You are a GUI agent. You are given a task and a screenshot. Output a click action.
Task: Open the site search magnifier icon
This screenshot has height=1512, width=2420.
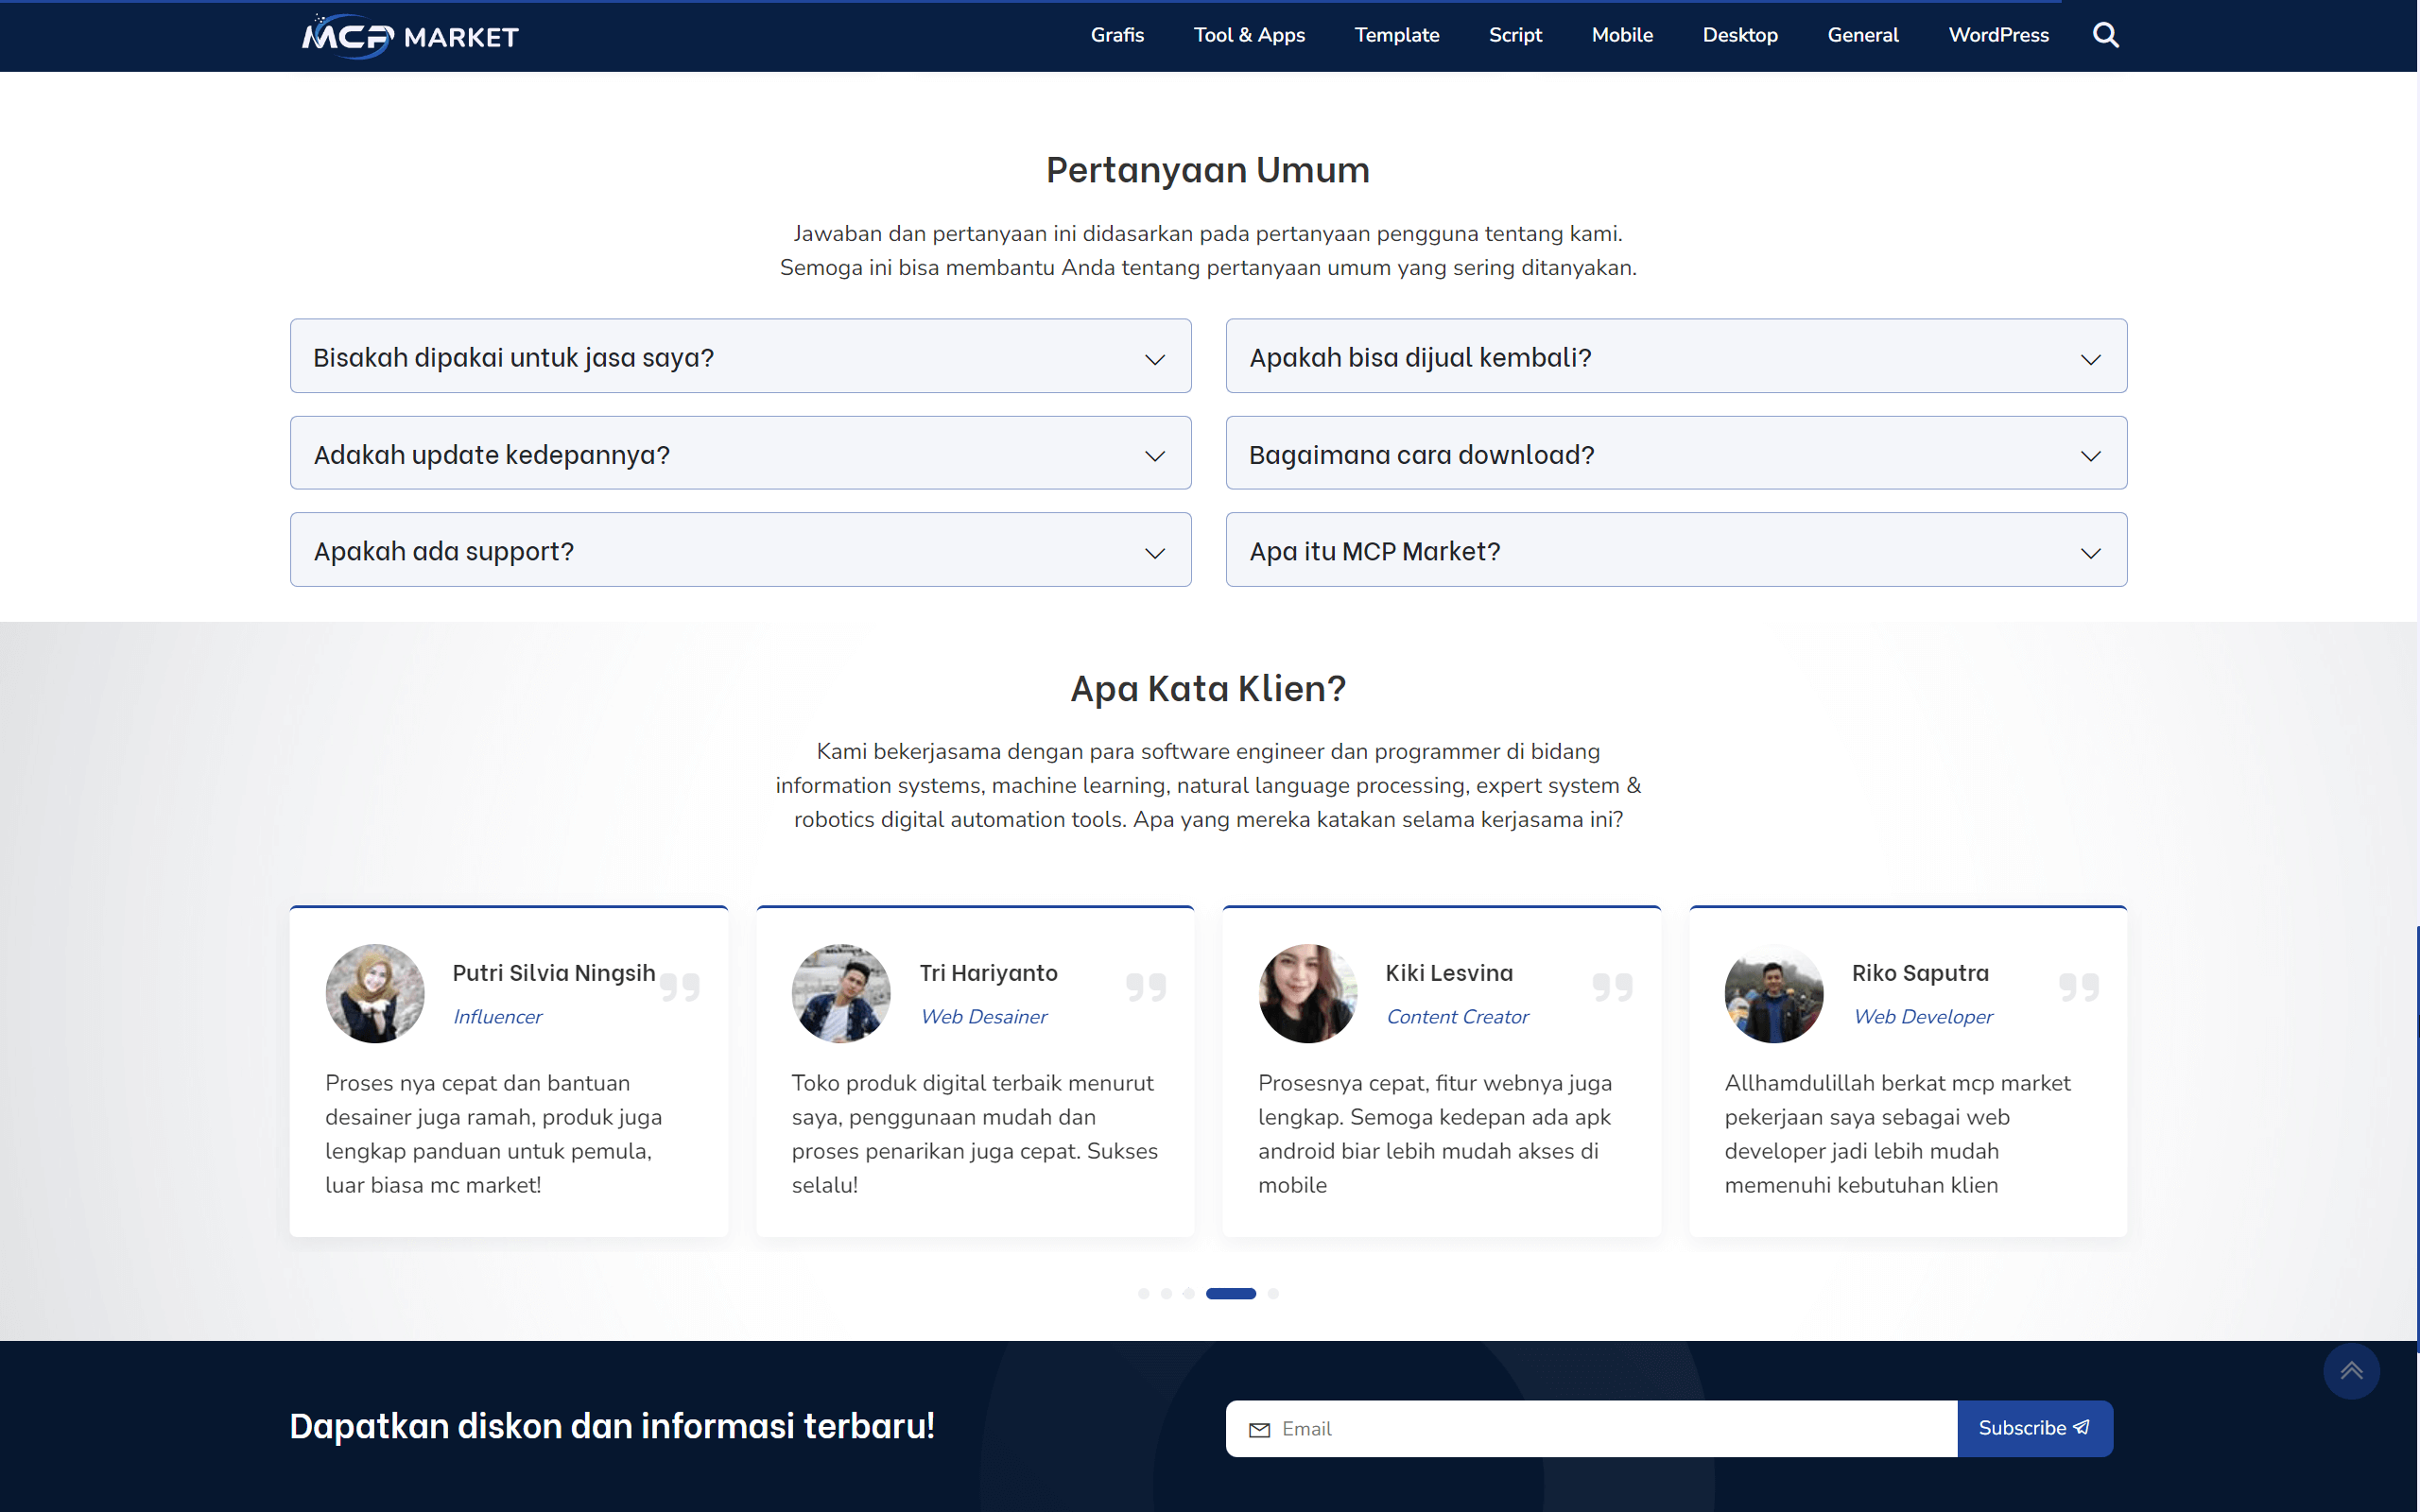tap(2105, 35)
